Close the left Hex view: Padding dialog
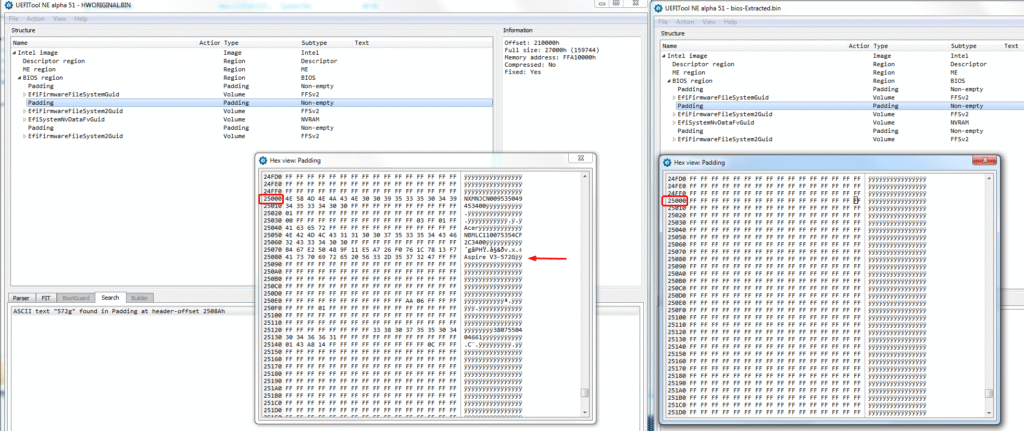 pos(580,159)
